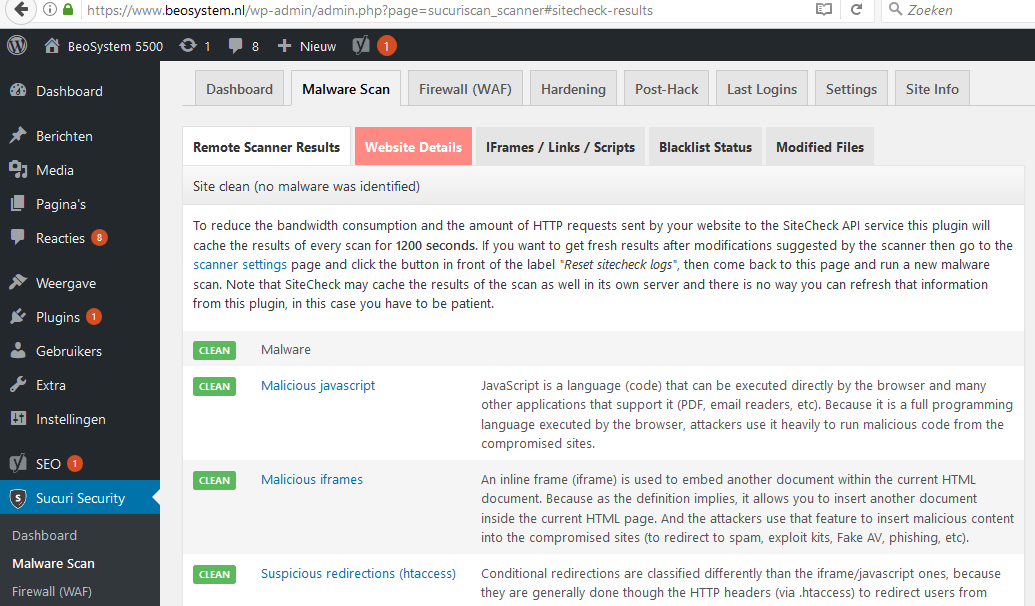Image resolution: width=1035 pixels, height=606 pixels.
Task: Open Sucuri Dashboard submenu item
Action: pyautogui.click(x=44, y=535)
